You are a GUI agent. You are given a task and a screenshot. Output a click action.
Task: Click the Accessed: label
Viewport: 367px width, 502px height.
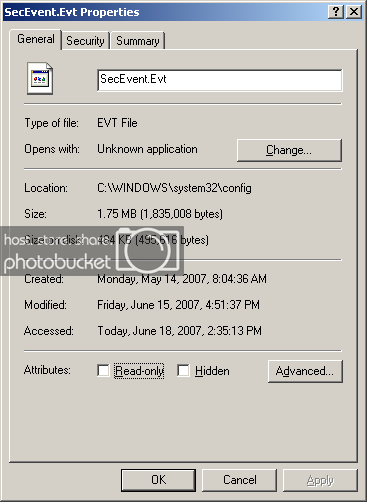pyautogui.click(x=49, y=331)
